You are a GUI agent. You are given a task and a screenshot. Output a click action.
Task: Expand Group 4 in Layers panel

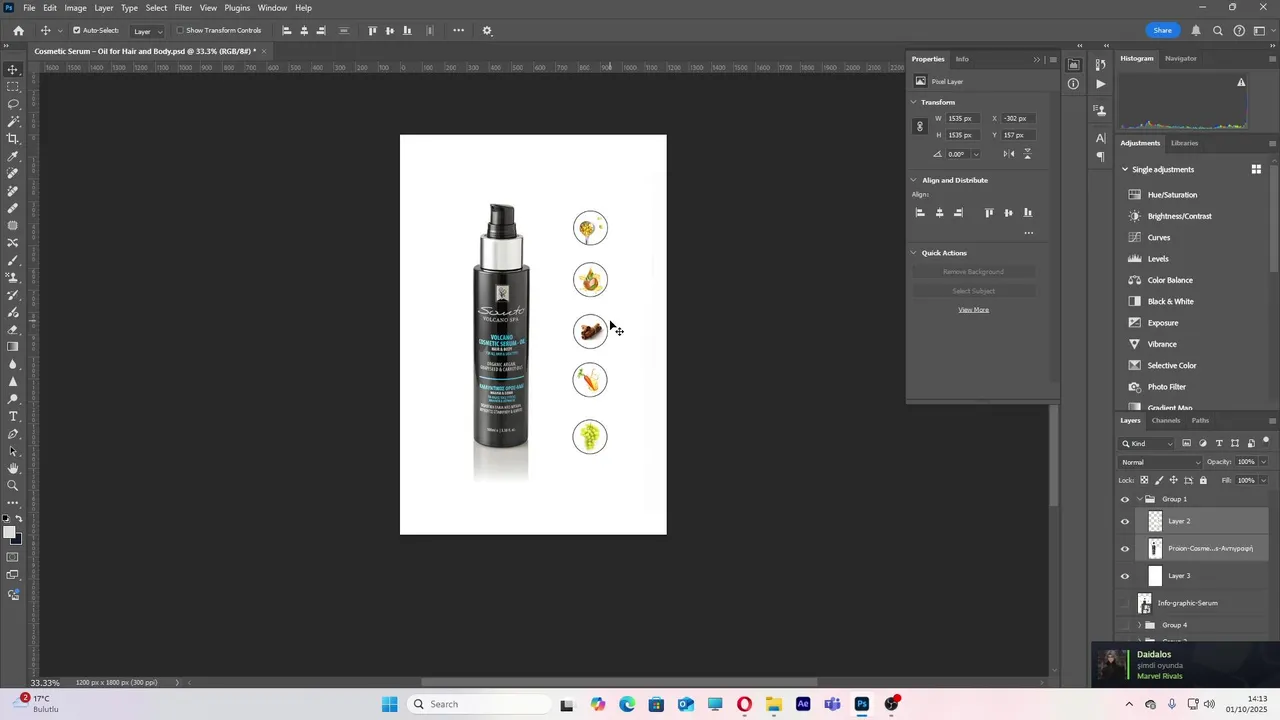(x=1139, y=625)
